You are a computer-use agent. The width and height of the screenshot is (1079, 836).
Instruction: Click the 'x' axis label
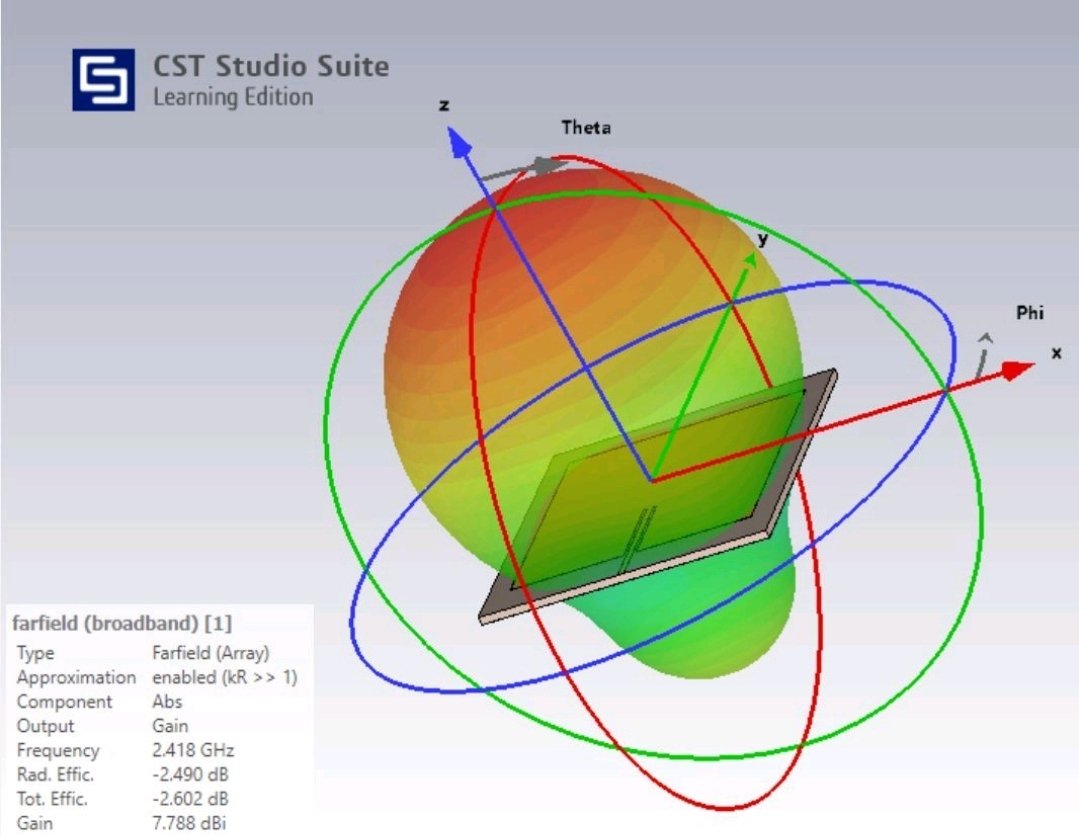coord(1056,353)
